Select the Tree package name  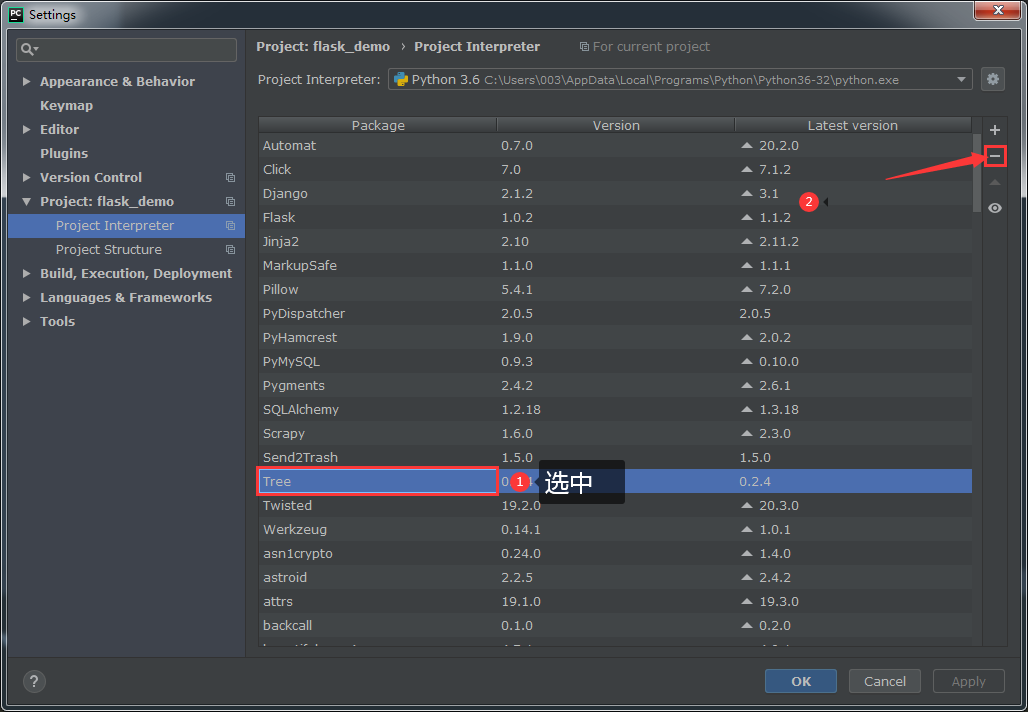277,481
